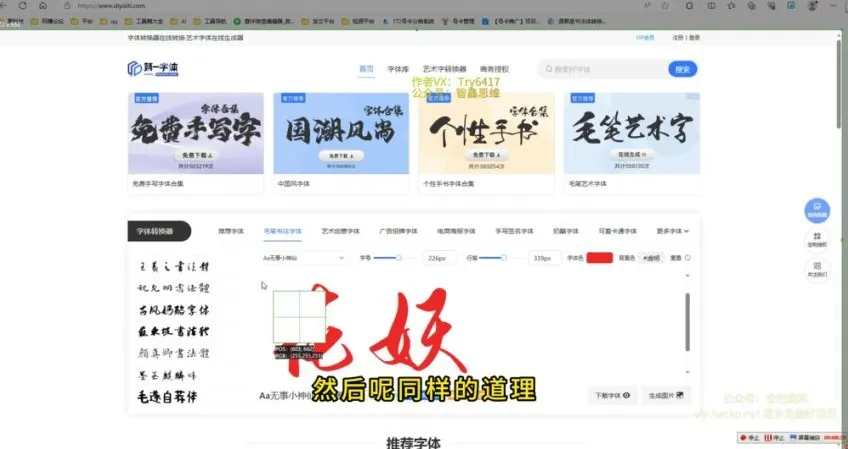Click the preview scrollbar down arrow
The image size is (848, 449).
(x=687, y=372)
